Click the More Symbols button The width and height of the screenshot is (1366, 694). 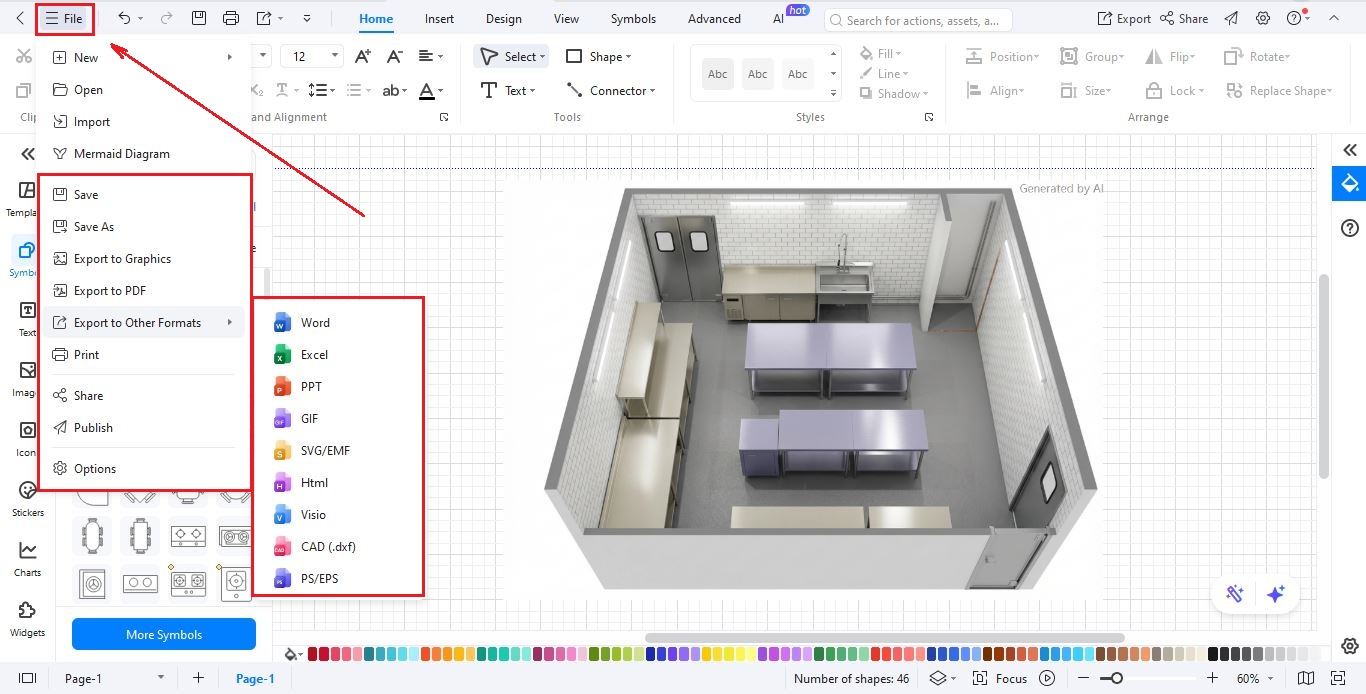click(x=164, y=634)
